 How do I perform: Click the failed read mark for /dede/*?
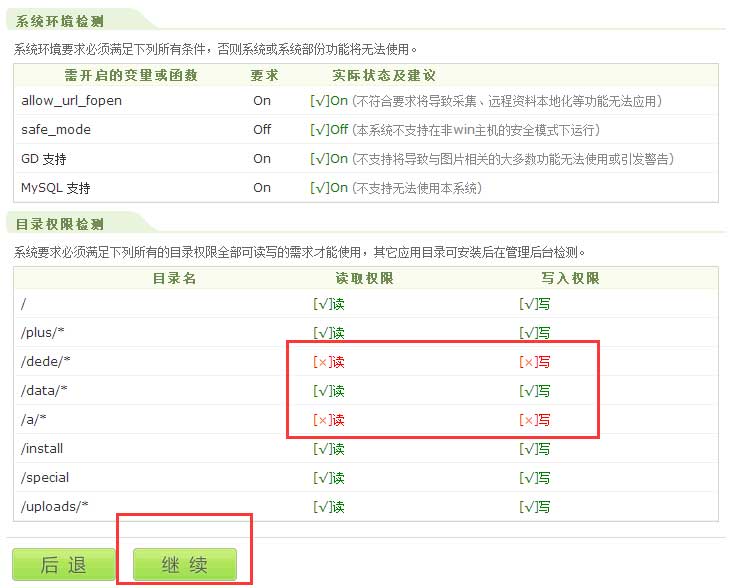pyautogui.click(x=329, y=362)
